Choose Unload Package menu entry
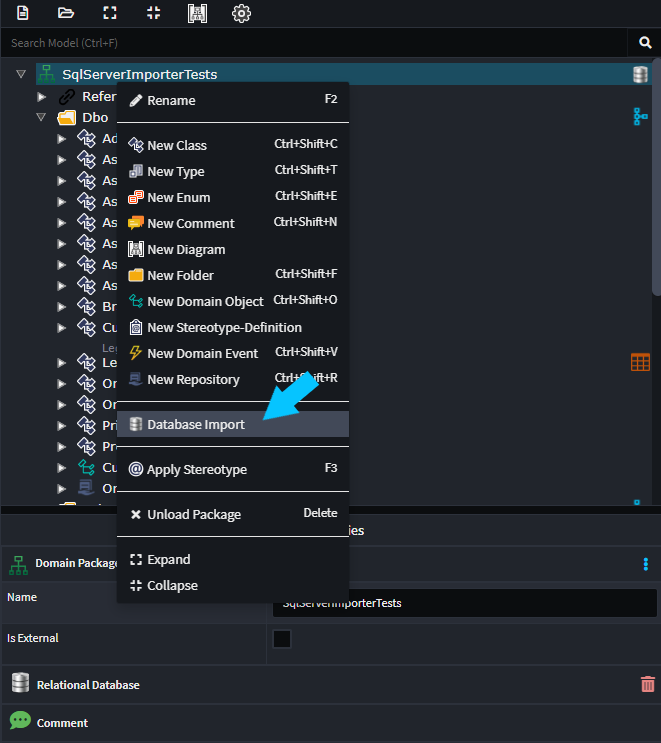Image resolution: width=661 pixels, height=743 pixels. click(x=233, y=514)
